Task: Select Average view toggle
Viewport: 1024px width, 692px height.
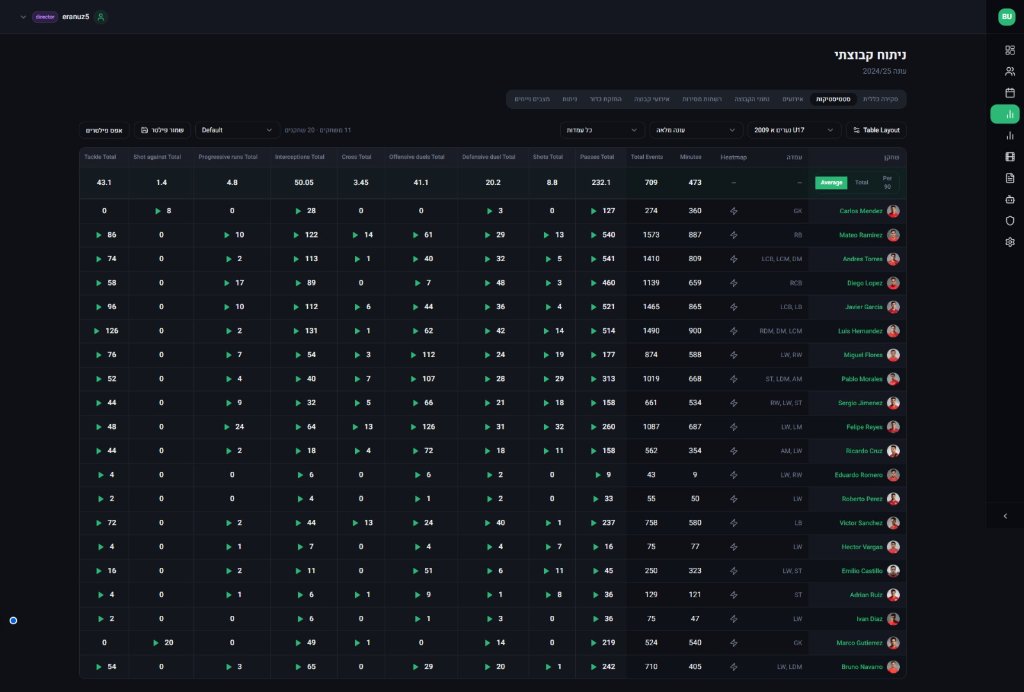Action: (x=831, y=183)
